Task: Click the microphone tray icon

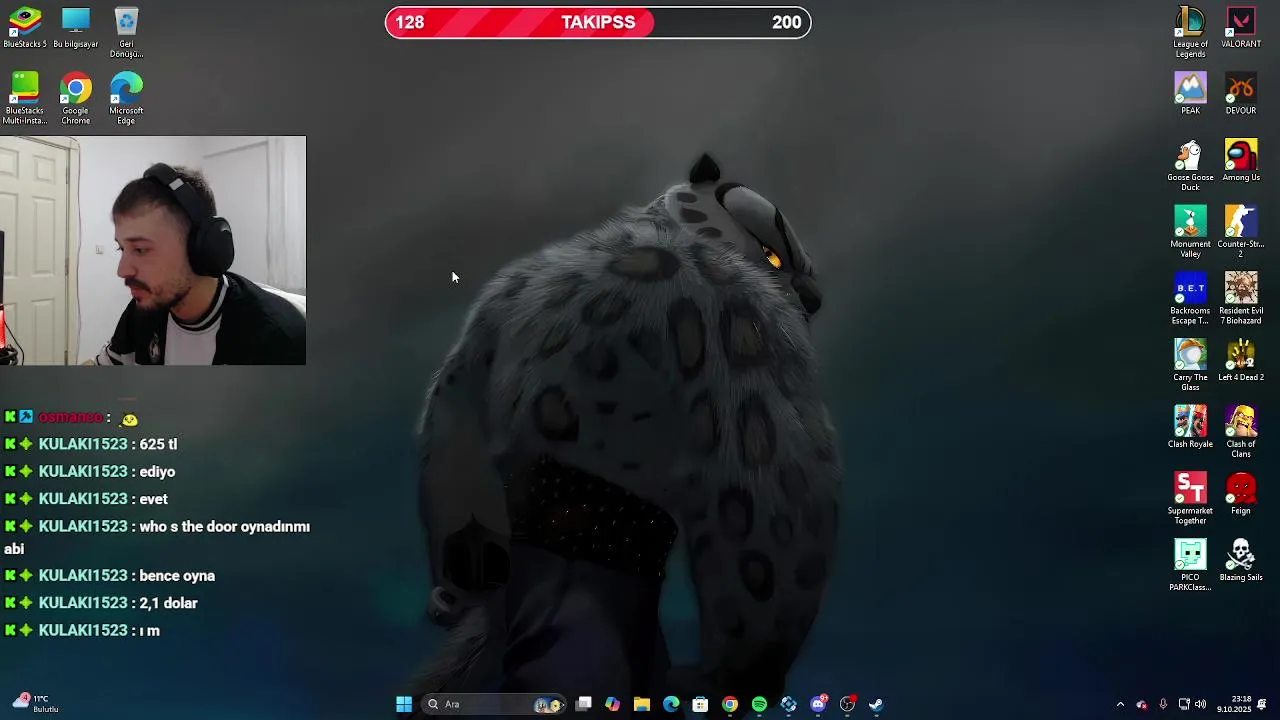Action: [1163, 704]
